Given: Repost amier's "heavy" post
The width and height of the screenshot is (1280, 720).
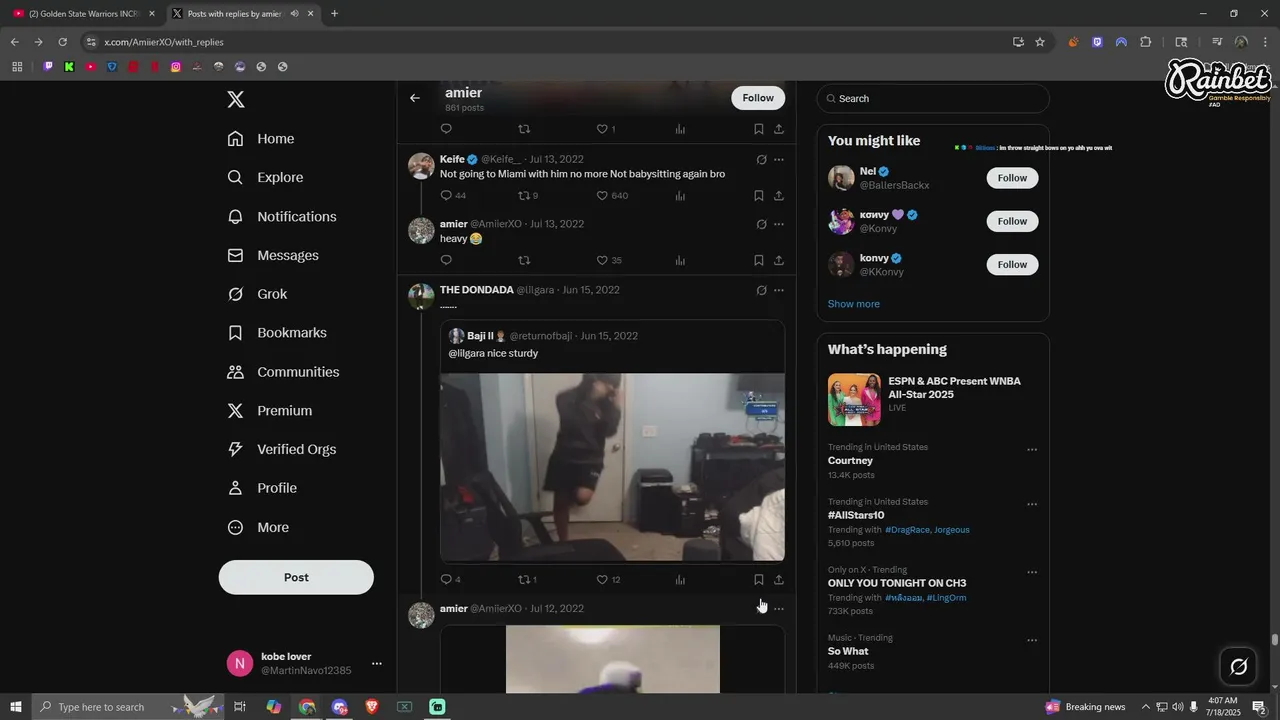Looking at the screenshot, I should point(524,260).
